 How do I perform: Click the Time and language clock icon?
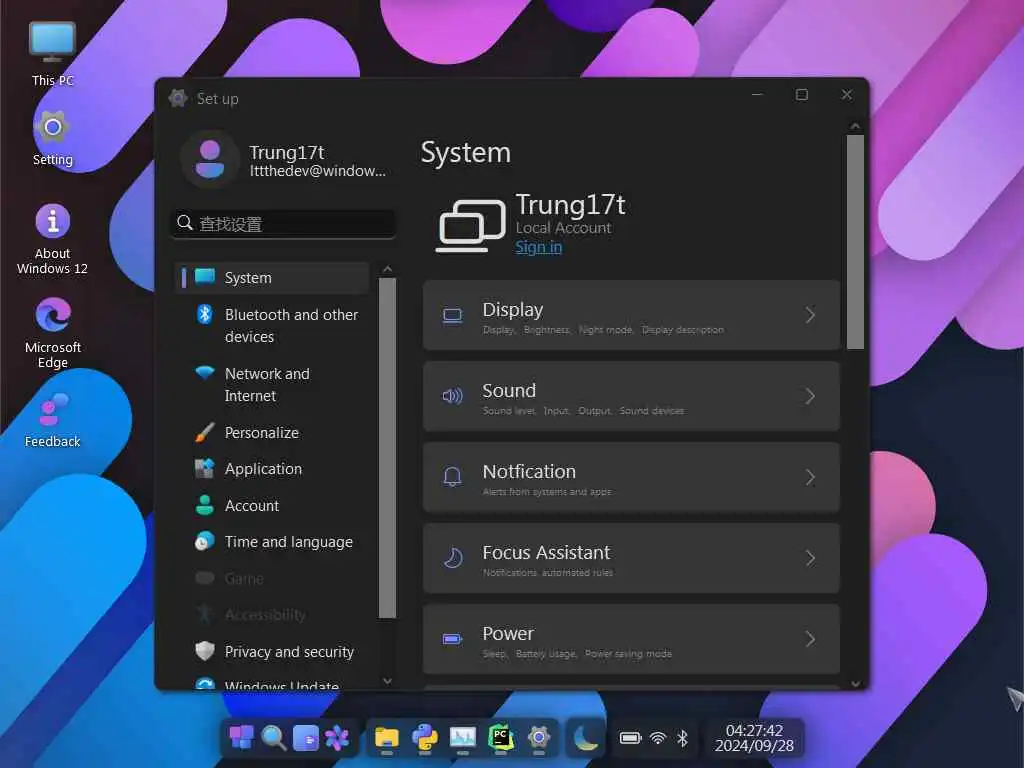pyautogui.click(x=204, y=541)
